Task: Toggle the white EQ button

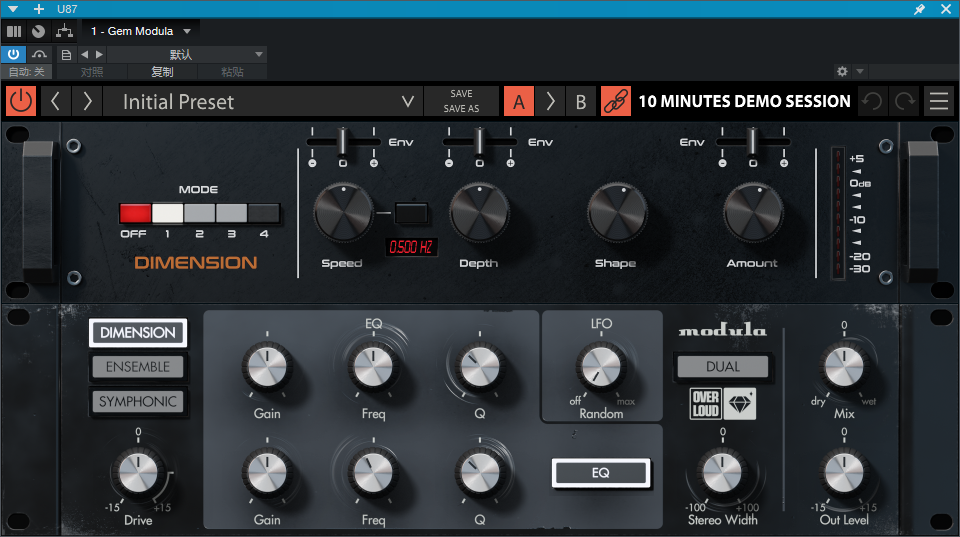Action: [601, 473]
